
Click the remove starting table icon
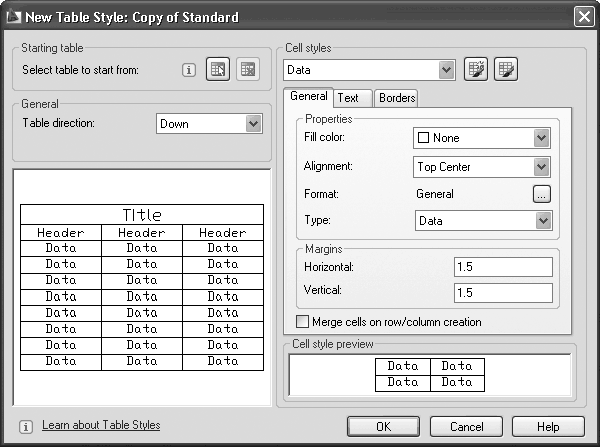tap(247, 70)
